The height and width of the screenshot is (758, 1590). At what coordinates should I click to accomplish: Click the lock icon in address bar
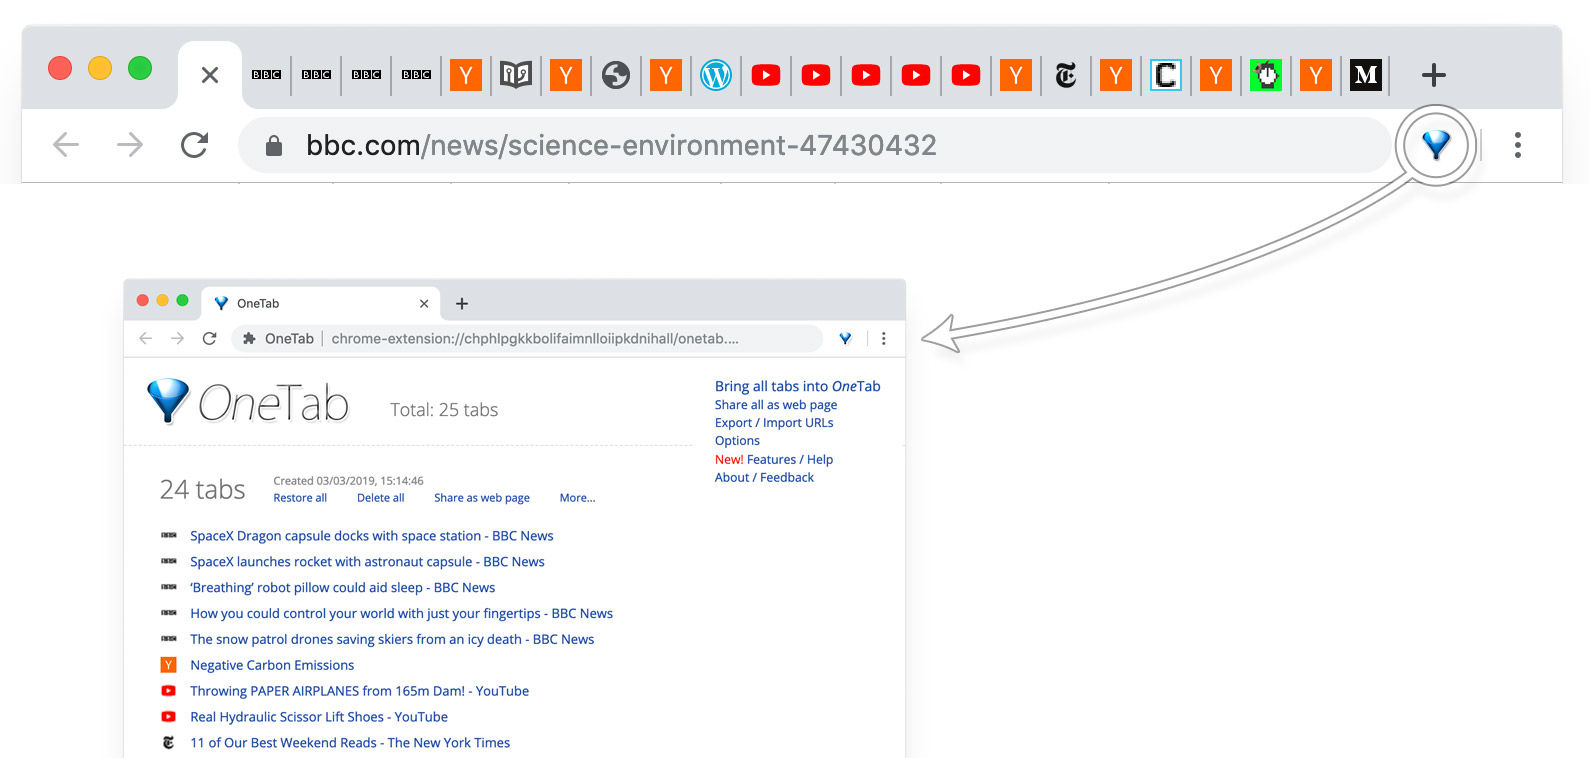coord(273,146)
